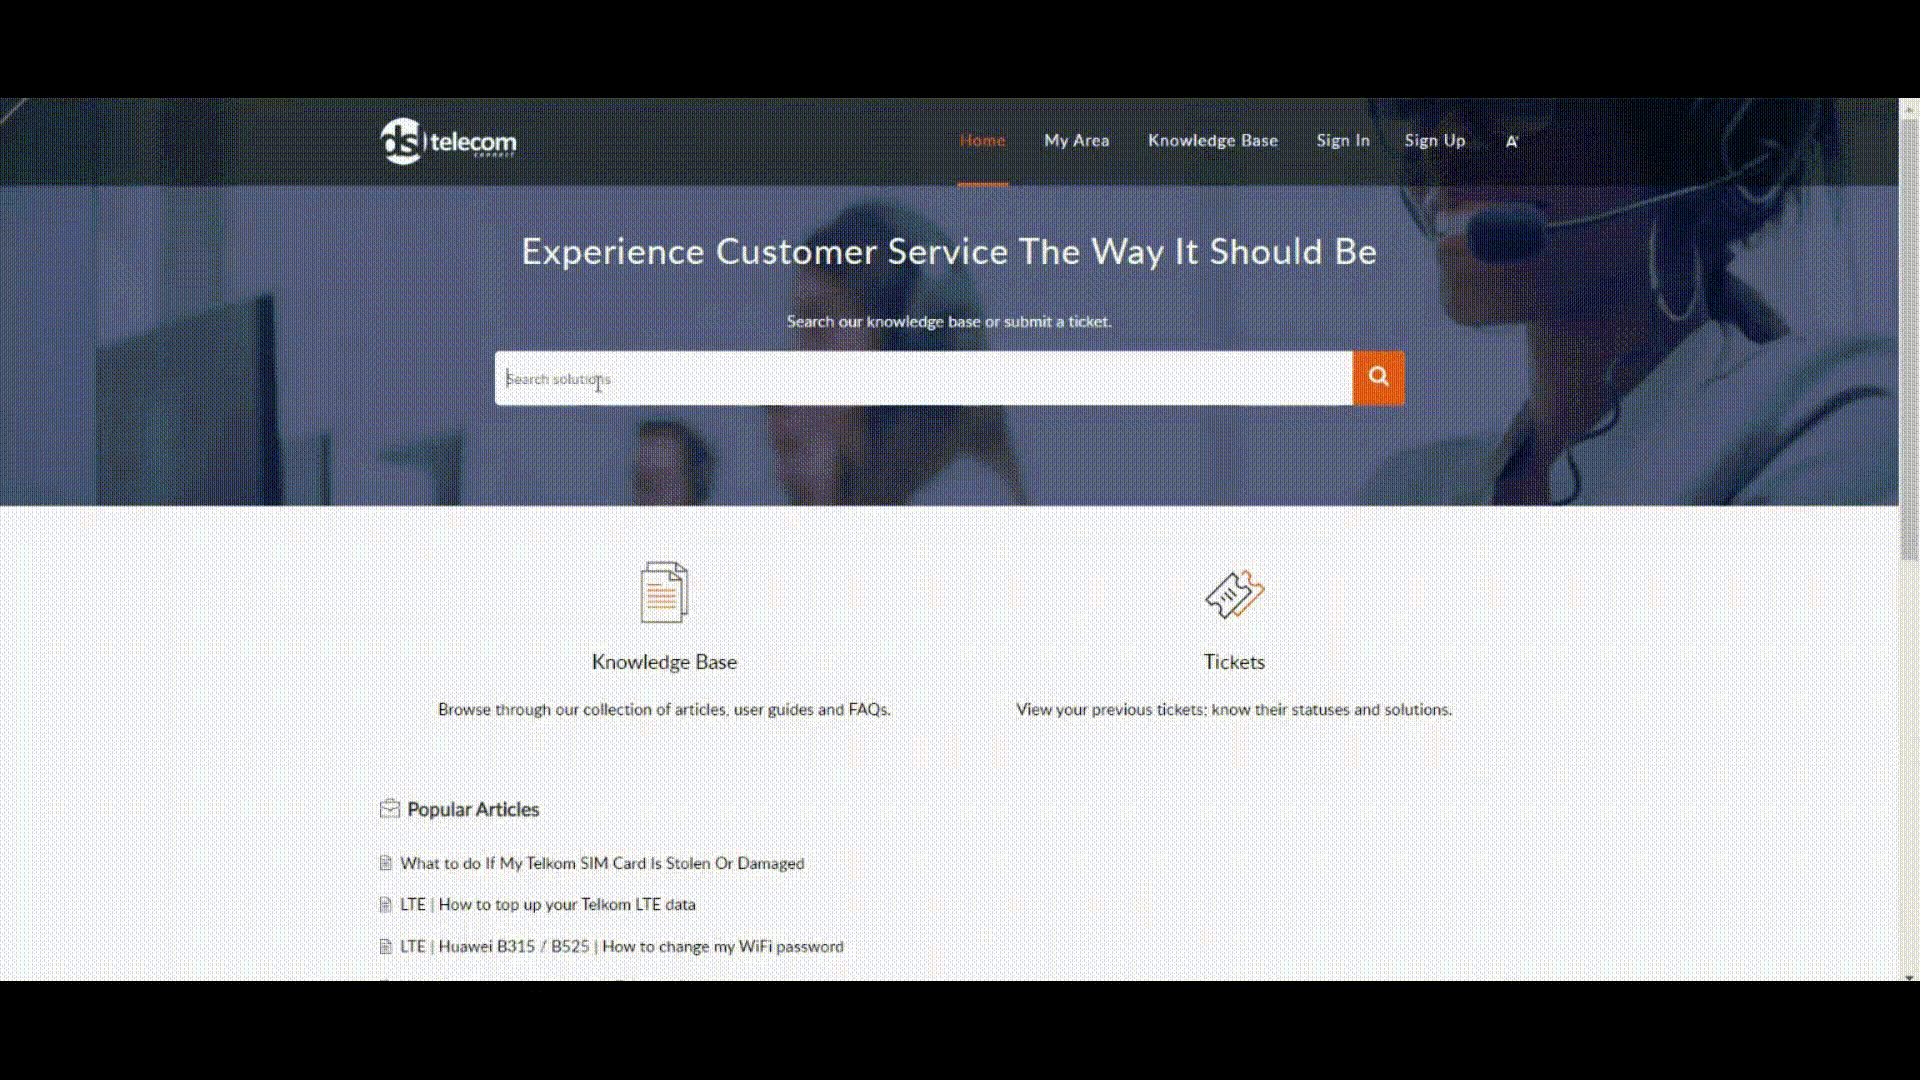Open the Knowledge Base document icon

click(x=664, y=592)
